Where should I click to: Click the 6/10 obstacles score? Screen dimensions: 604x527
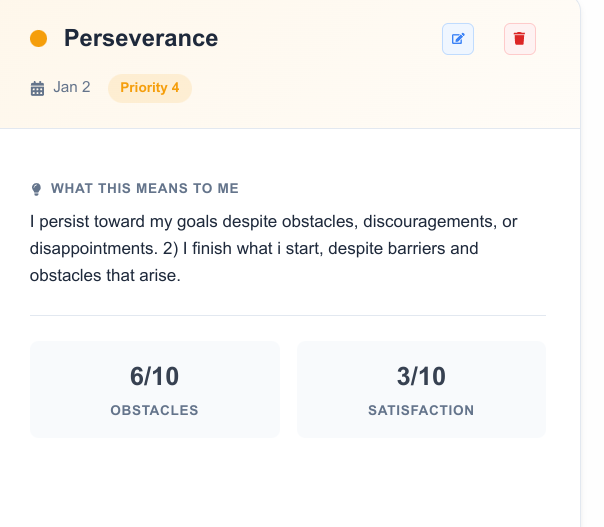(154, 376)
